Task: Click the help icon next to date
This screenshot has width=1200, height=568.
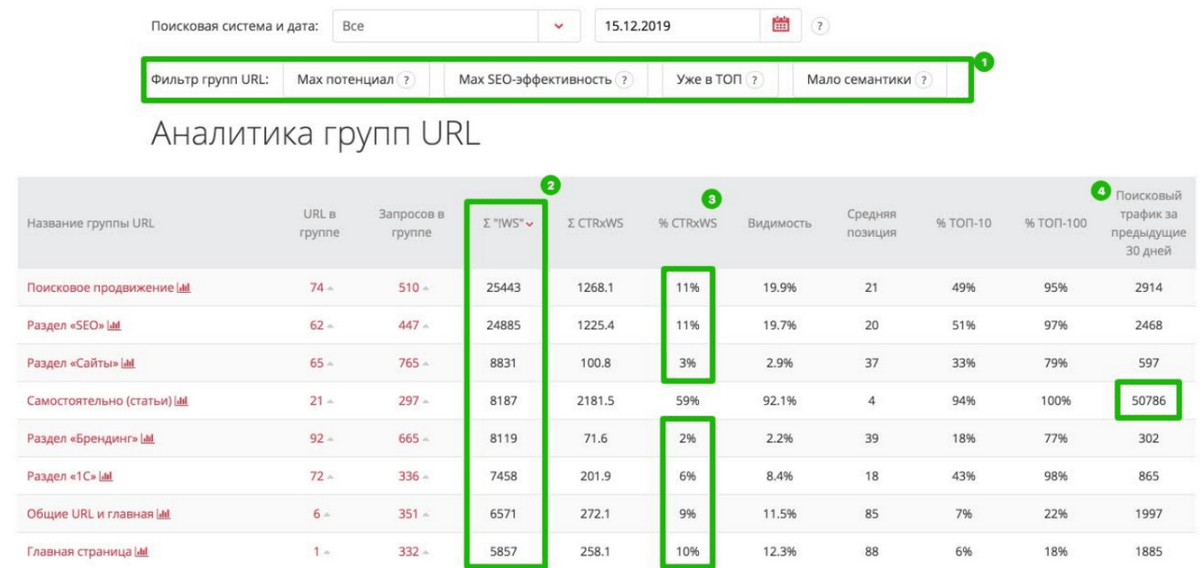Action: (819, 27)
